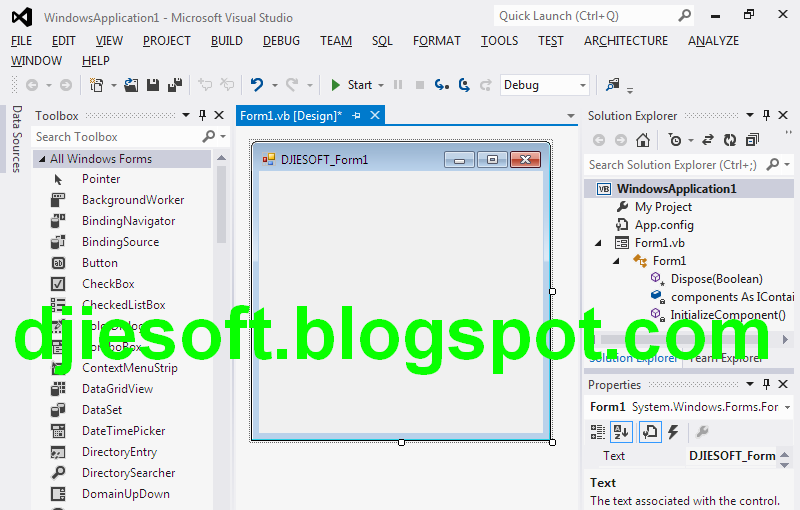Open the TOOLS menu
This screenshot has height=510, width=800.
pyautogui.click(x=499, y=41)
